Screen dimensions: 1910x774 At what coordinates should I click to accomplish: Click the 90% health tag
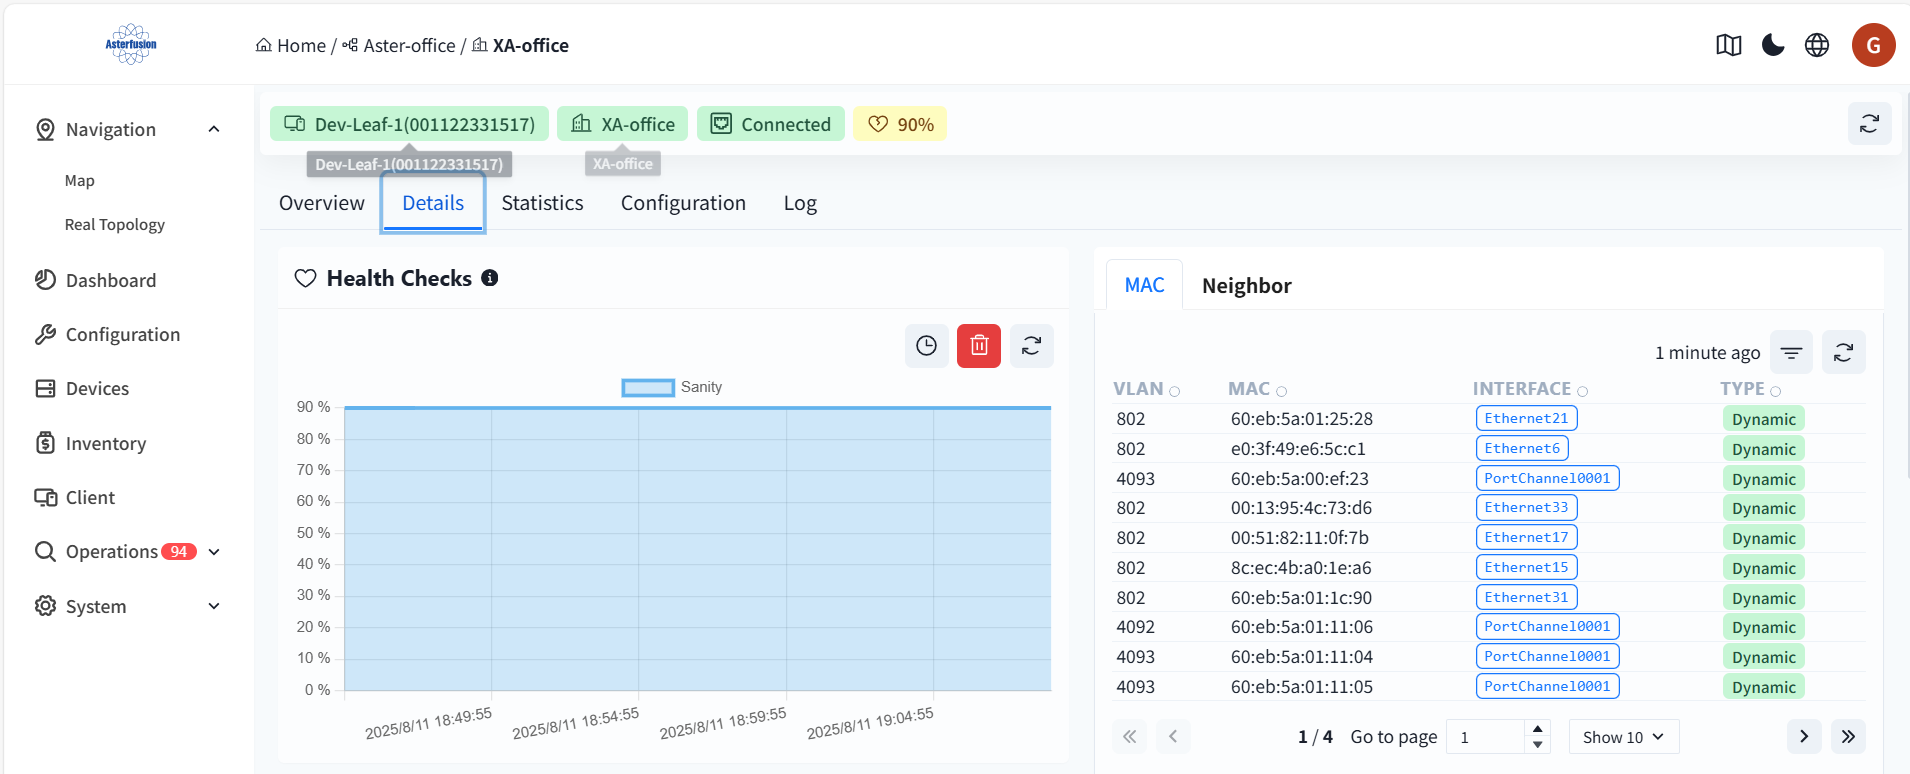pyautogui.click(x=900, y=124)
